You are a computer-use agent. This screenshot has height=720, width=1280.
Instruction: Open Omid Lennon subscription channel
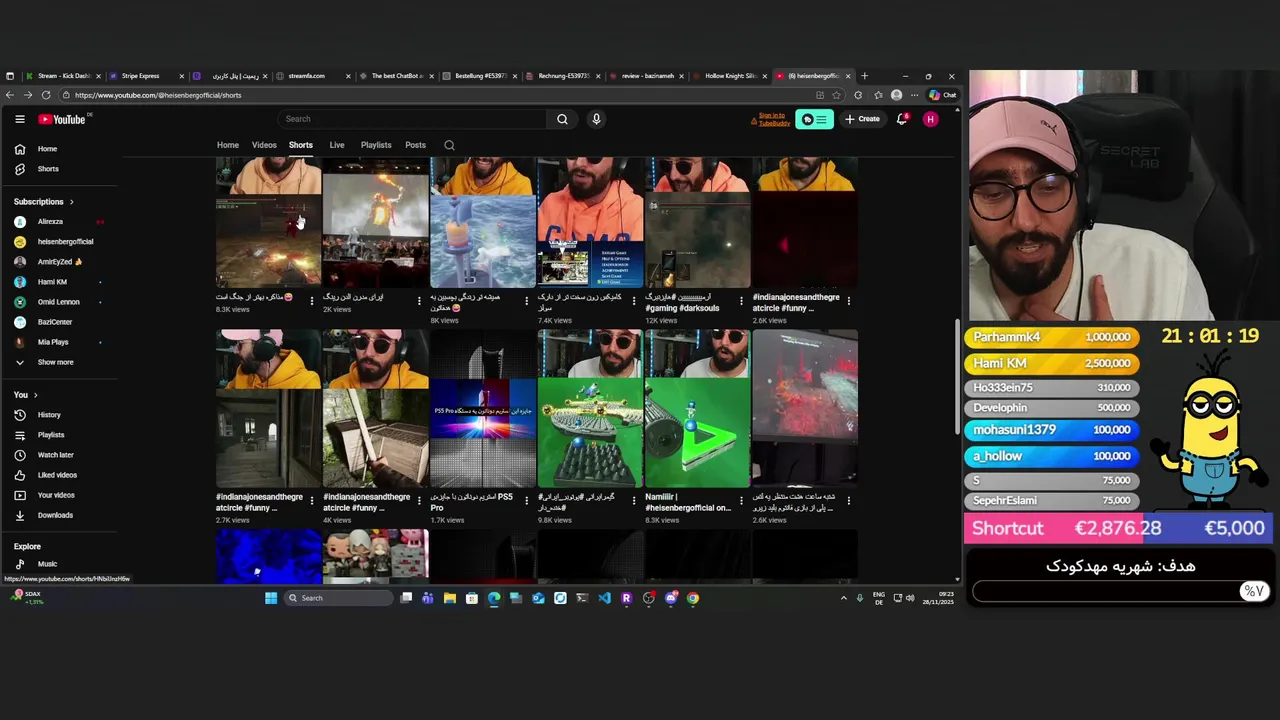(x=58, y=302)
